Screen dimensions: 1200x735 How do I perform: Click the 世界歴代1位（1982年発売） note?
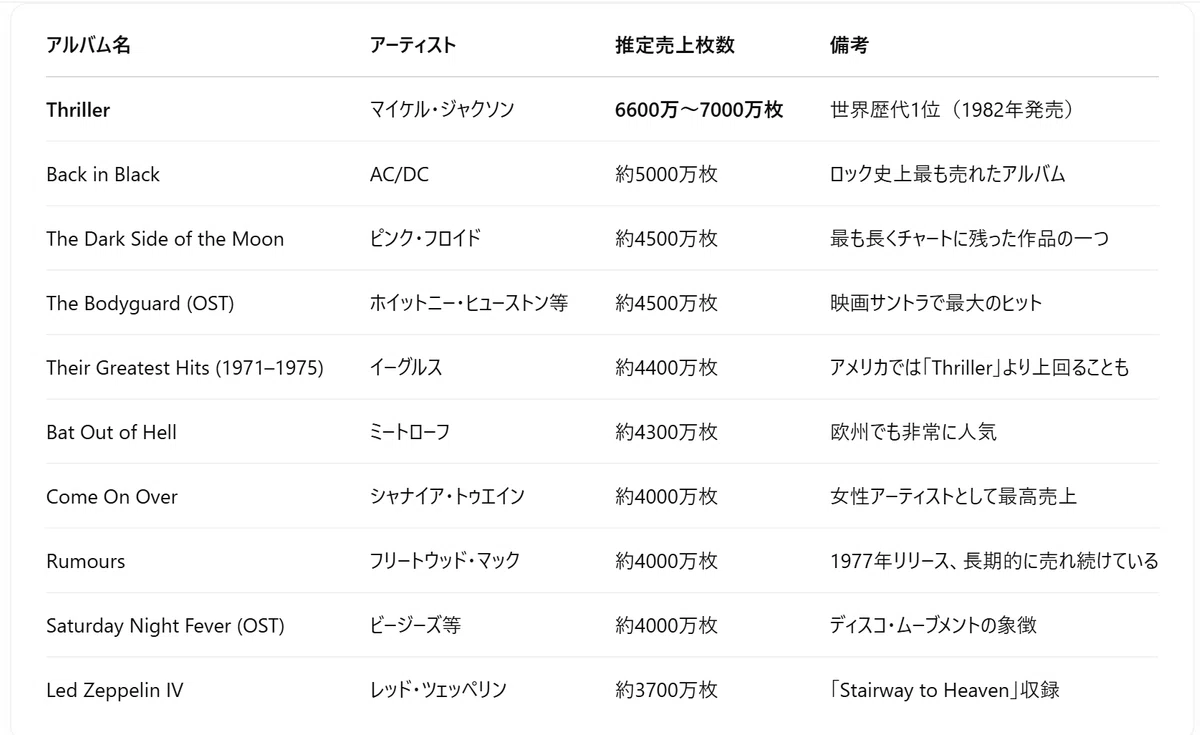[953, 110]
